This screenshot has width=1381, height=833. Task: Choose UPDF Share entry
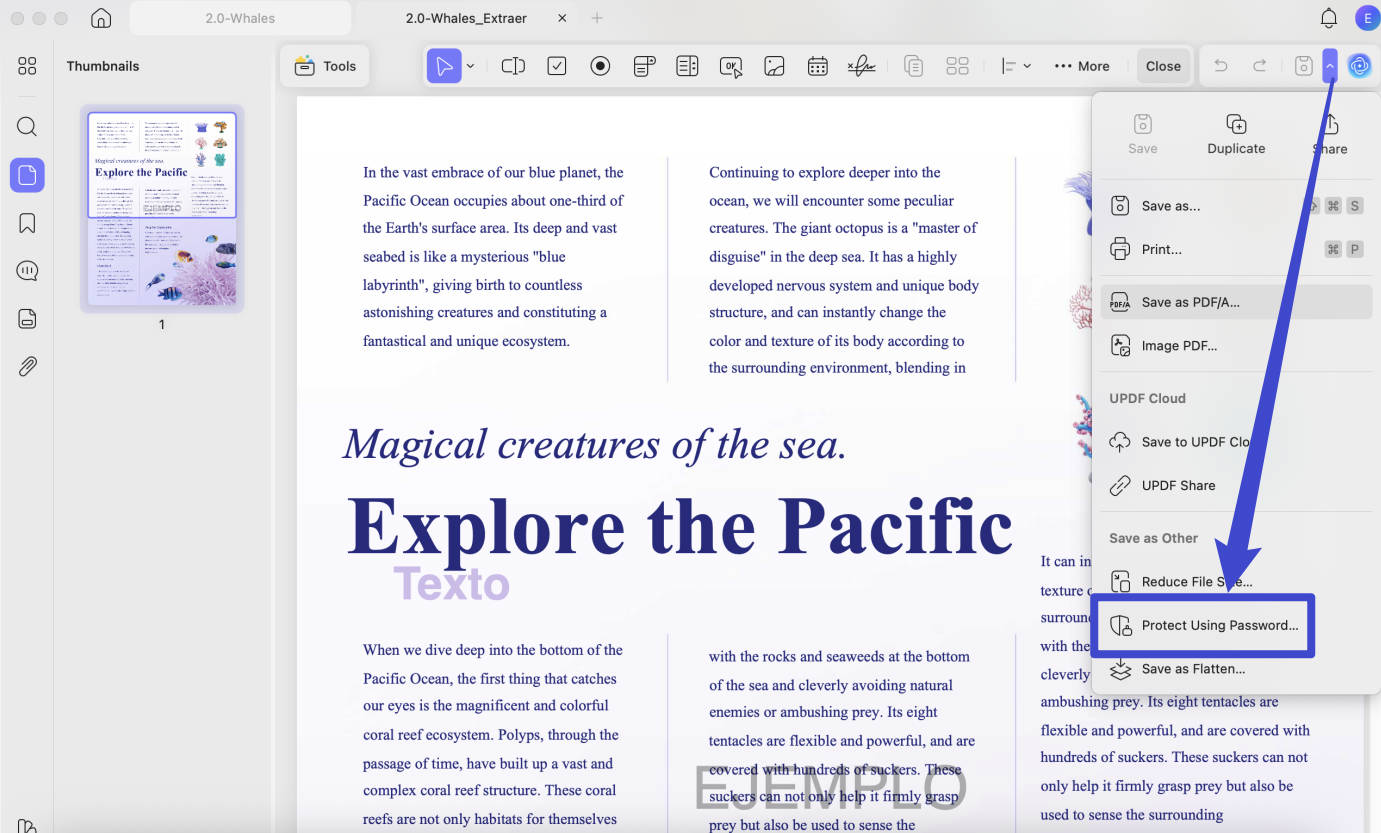(x=1236, y=486)
